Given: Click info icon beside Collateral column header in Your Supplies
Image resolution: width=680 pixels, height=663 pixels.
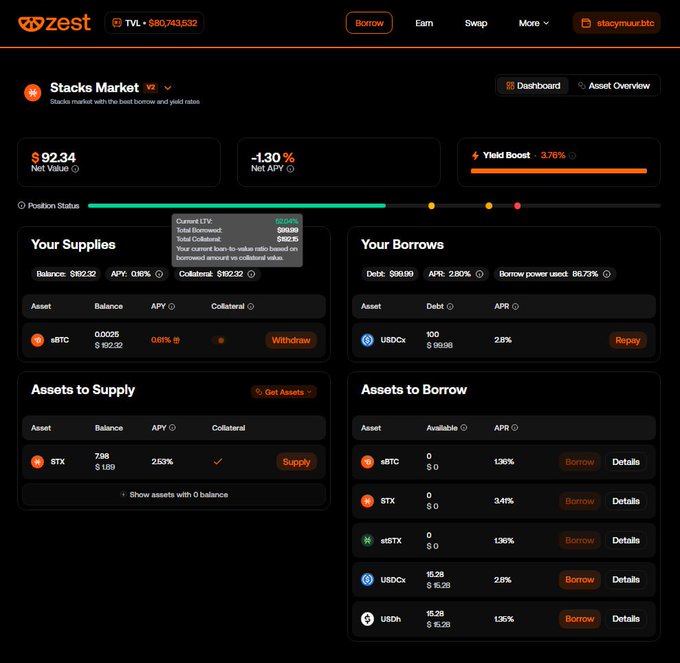Looking at the screenshot, I should [251, 307].
